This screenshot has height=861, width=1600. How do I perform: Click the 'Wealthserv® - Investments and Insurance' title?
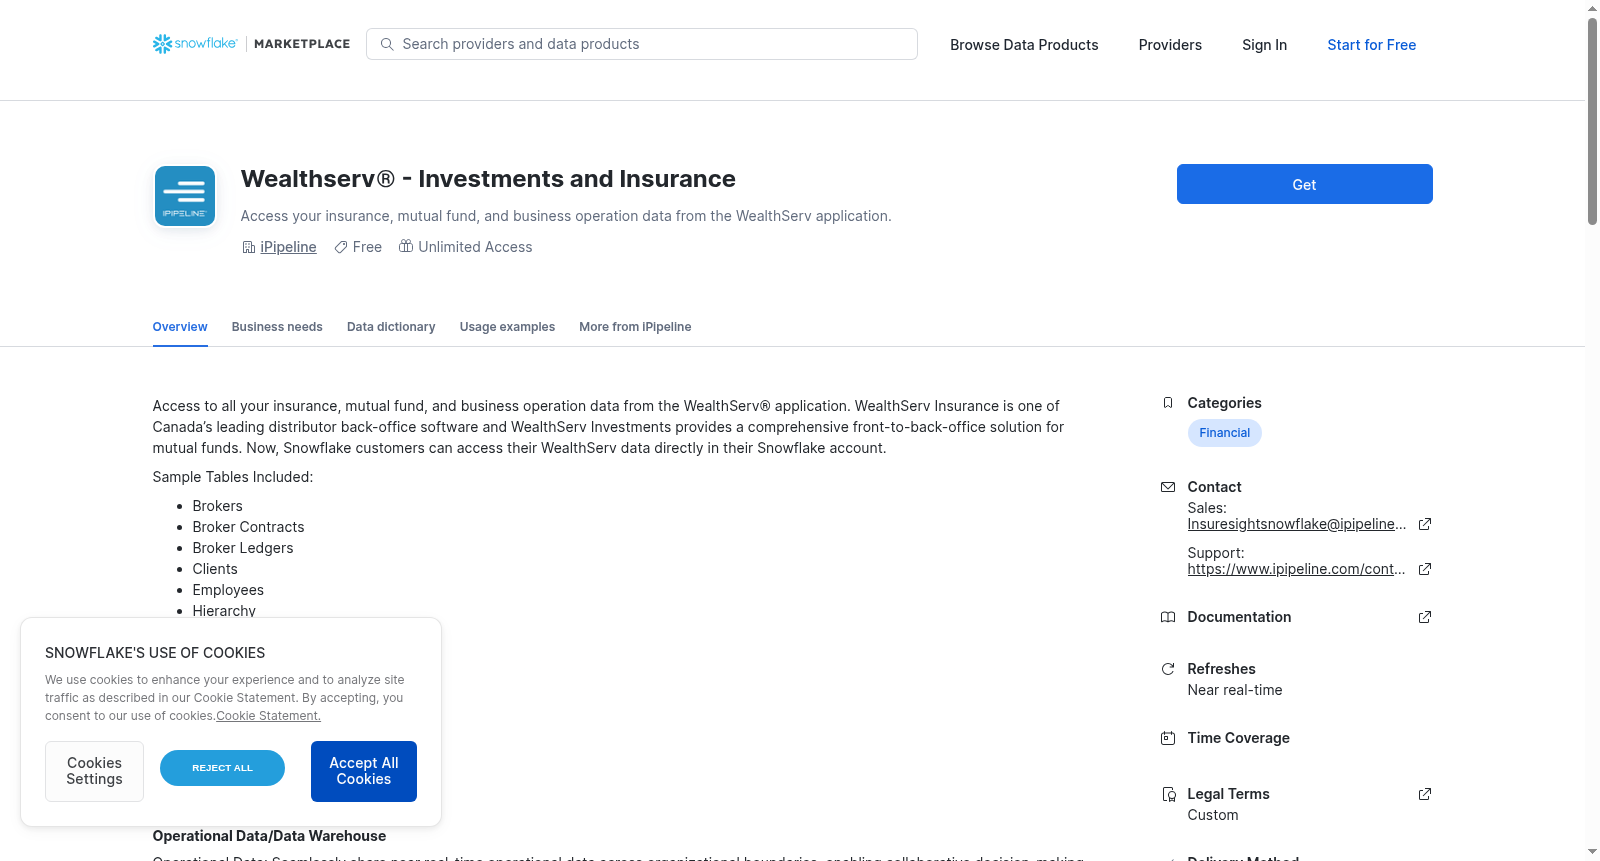[488, 179]
